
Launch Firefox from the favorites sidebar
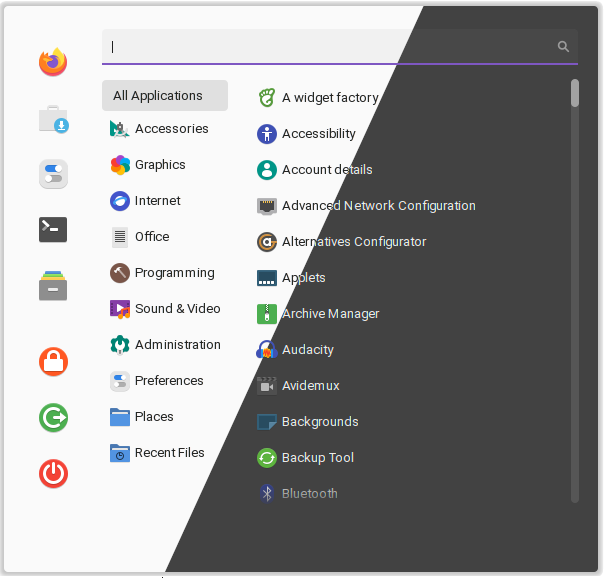pos(53,62)
